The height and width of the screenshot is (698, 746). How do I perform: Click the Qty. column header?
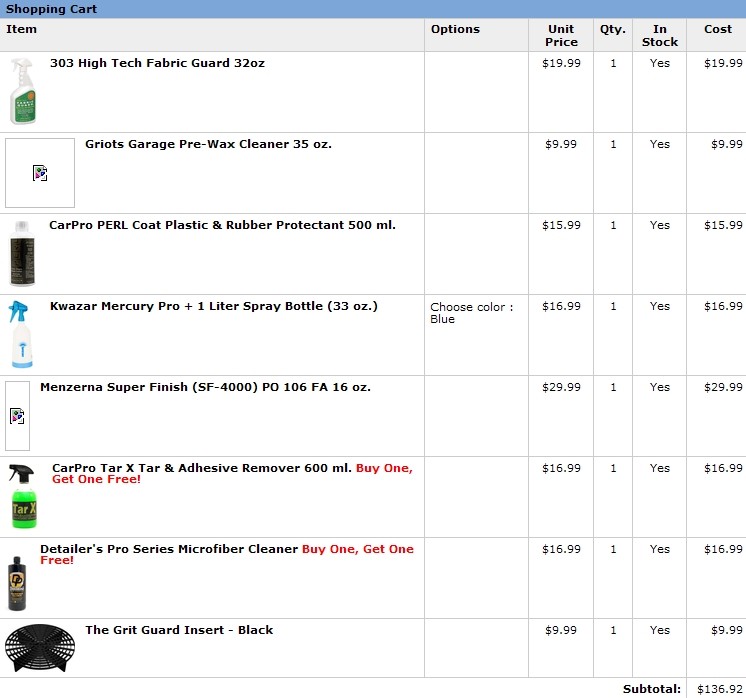click(x=613, y=29)
